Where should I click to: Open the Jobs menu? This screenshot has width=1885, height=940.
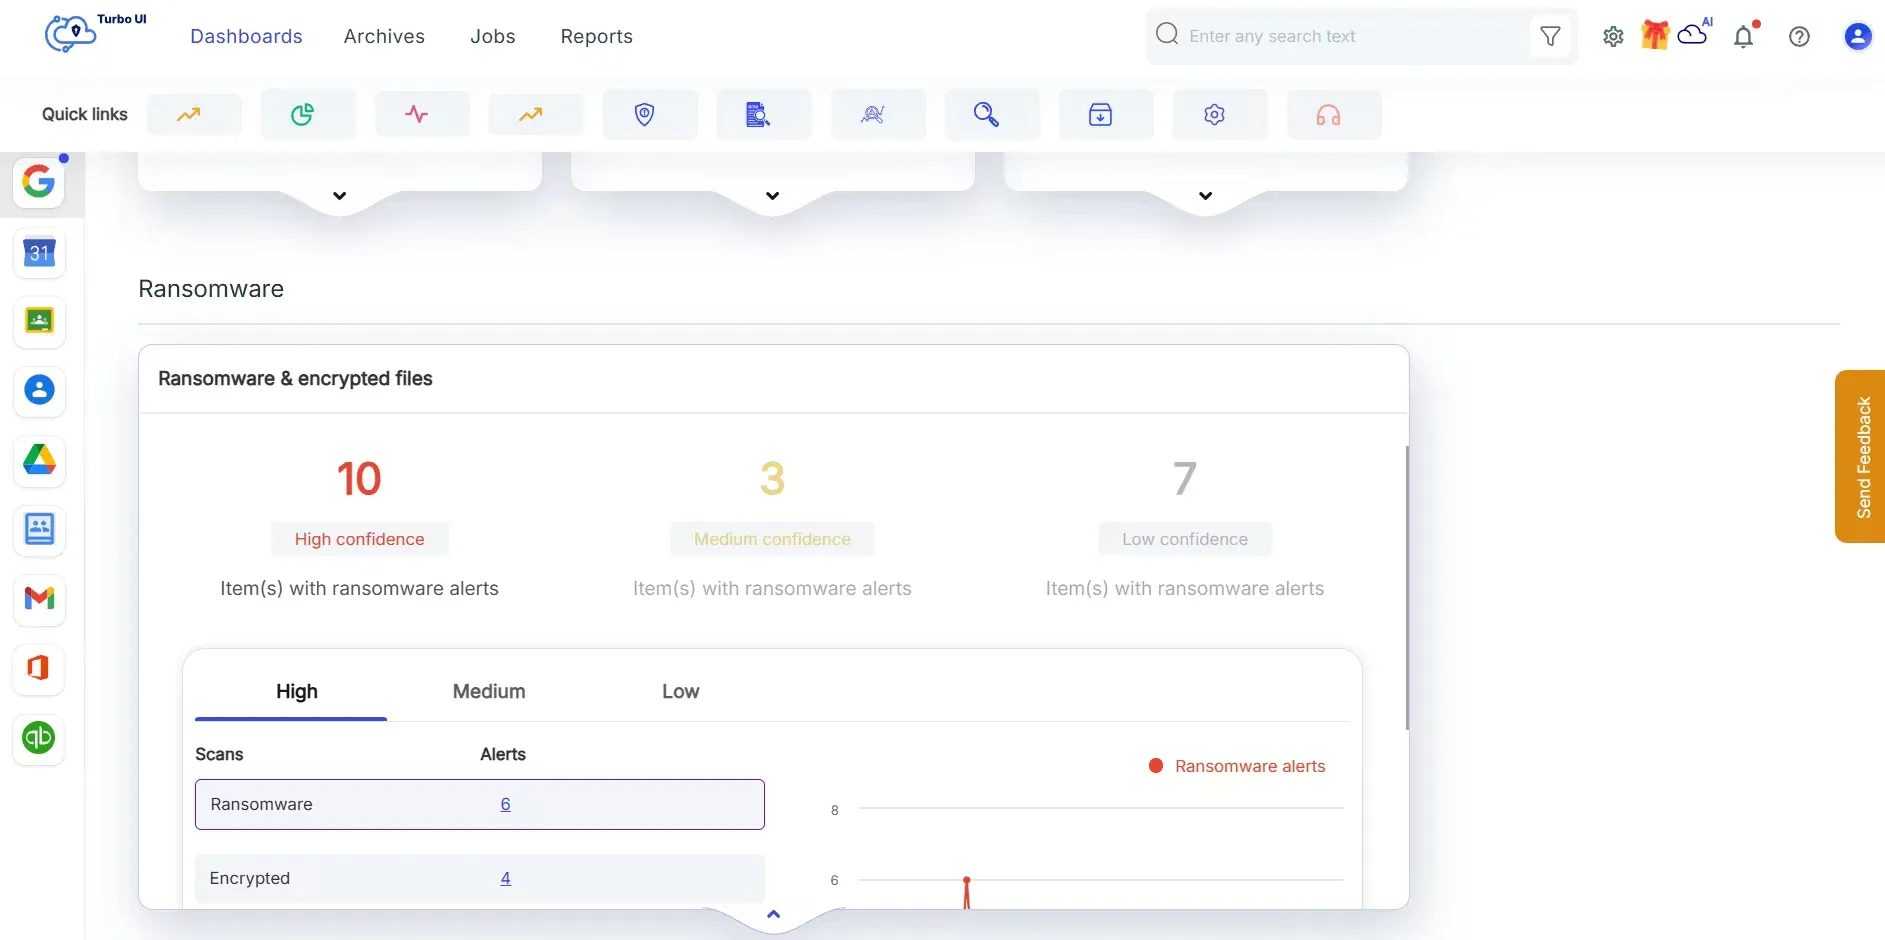[x=493, y=36]
